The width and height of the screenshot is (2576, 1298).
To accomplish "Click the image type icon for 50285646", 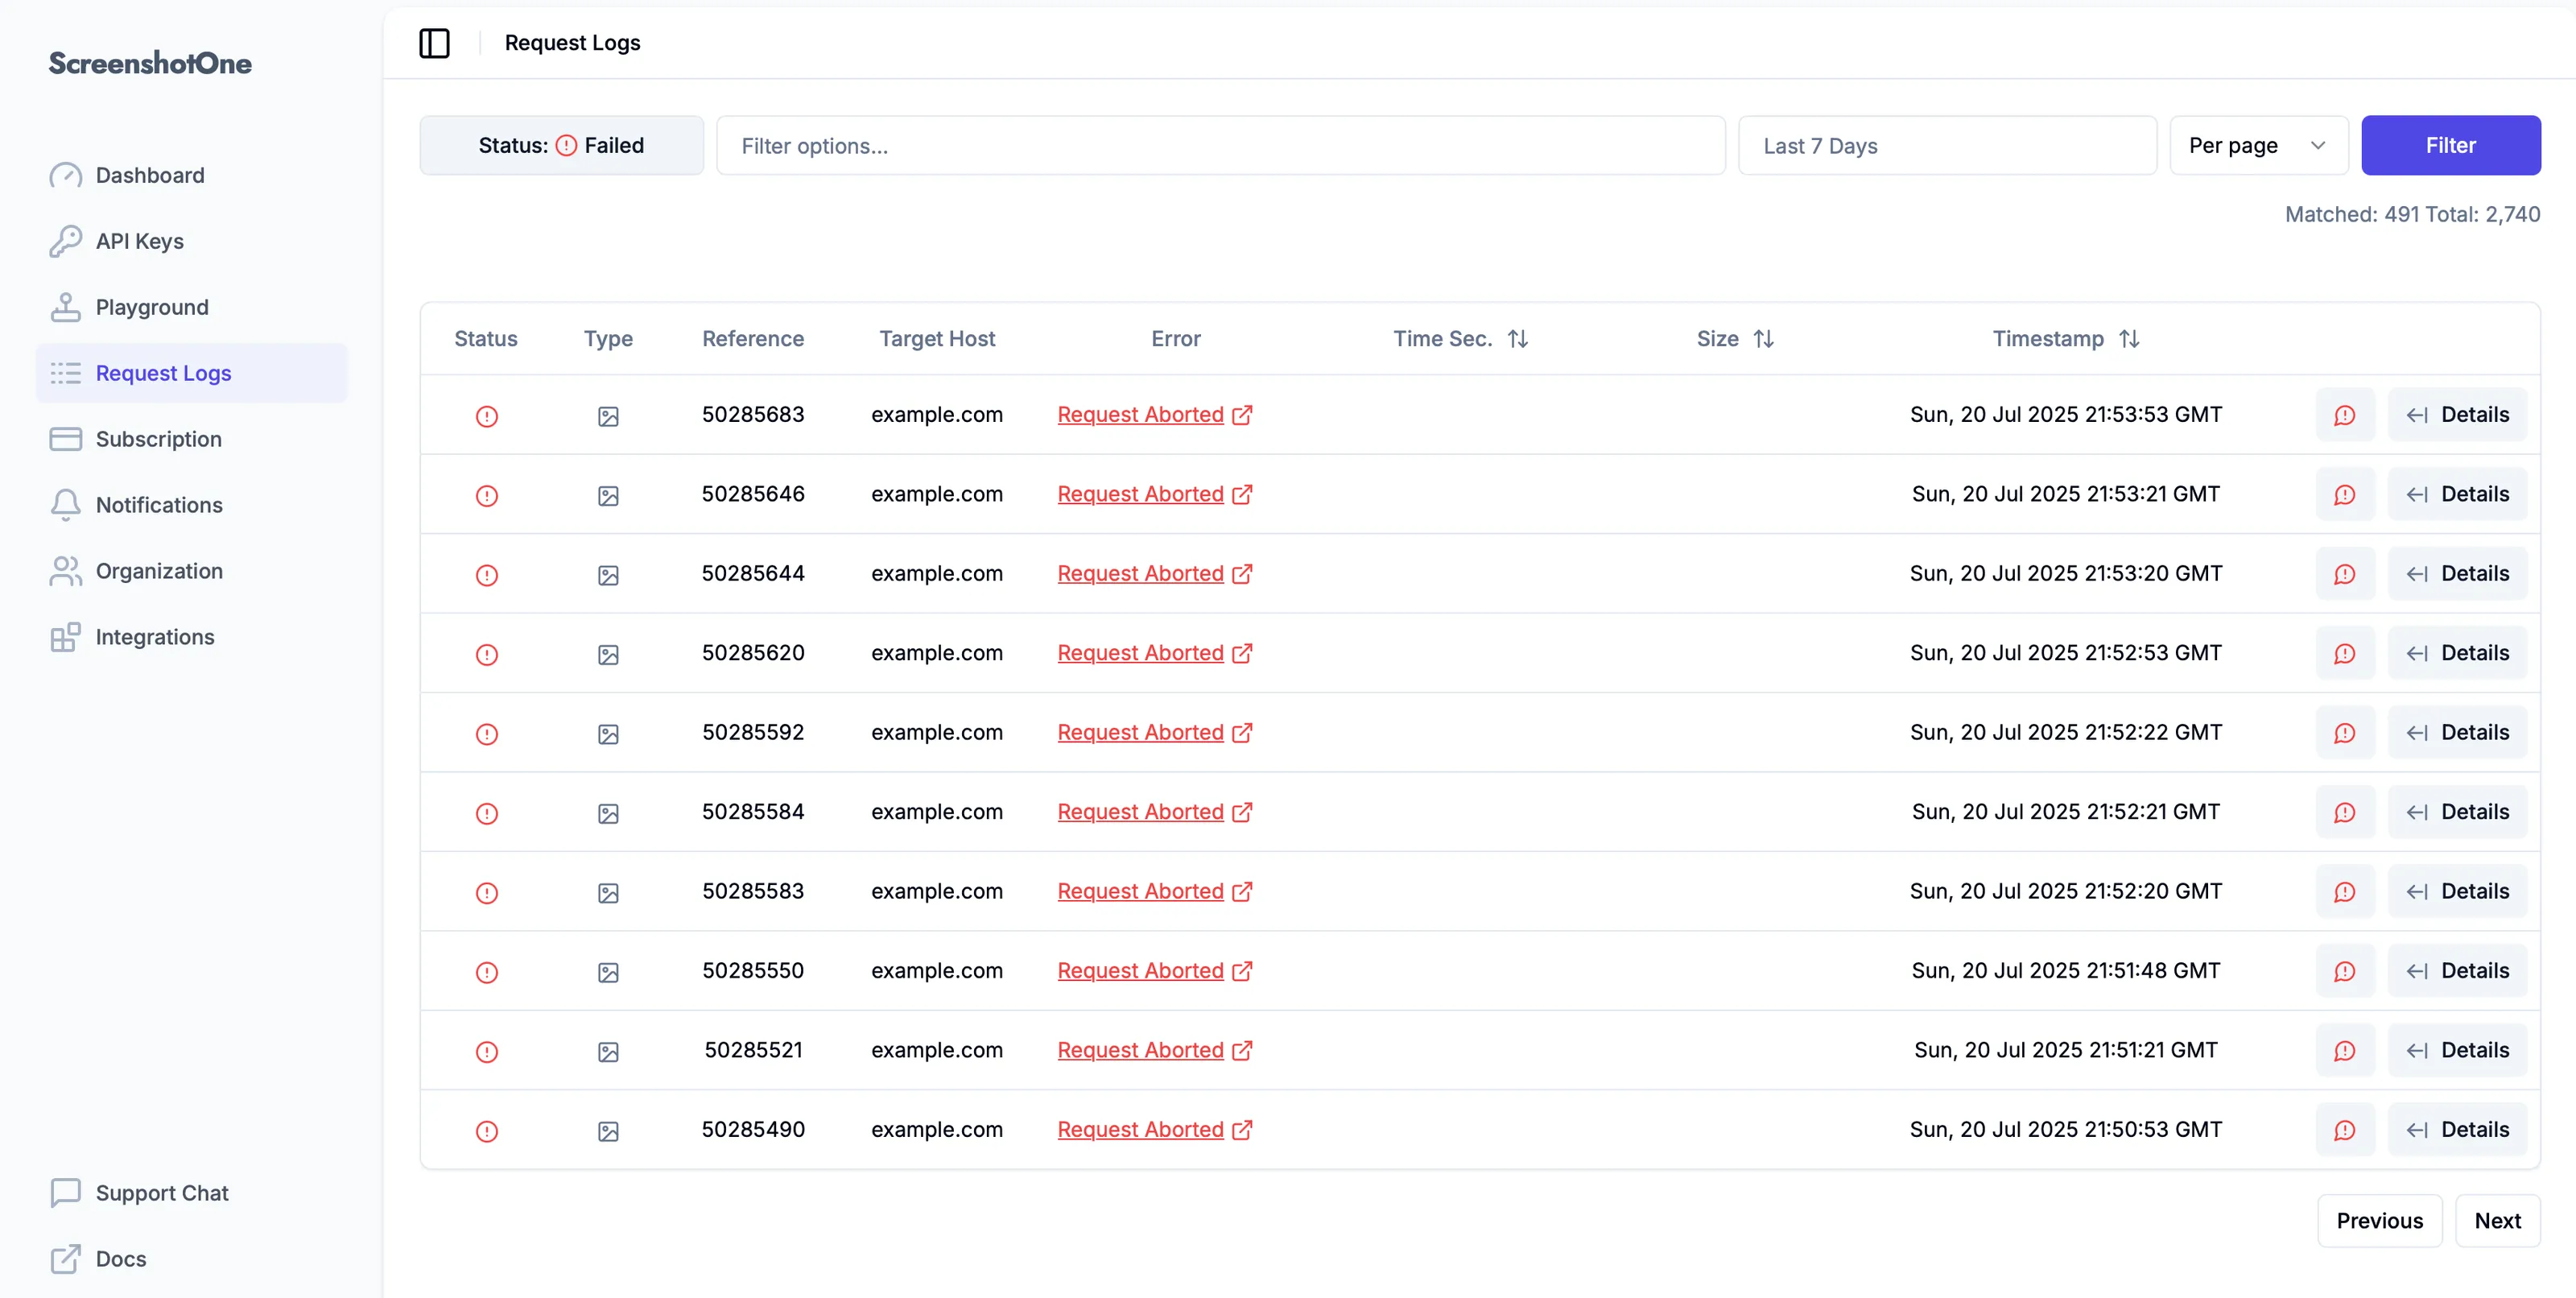I will click(x=608, y=495).
